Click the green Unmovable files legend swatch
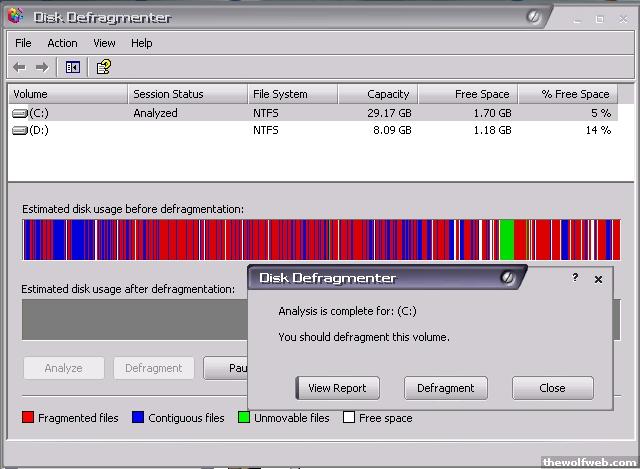This screenshot has width=640, height=469. pos(244,418)
